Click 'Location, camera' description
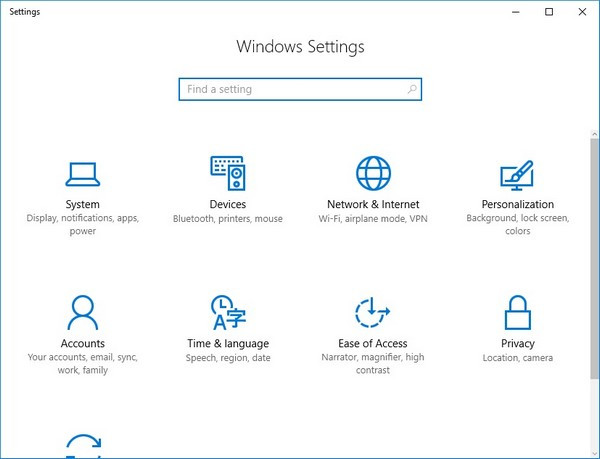Screen dimensions: 600x459 click(517, 358)
